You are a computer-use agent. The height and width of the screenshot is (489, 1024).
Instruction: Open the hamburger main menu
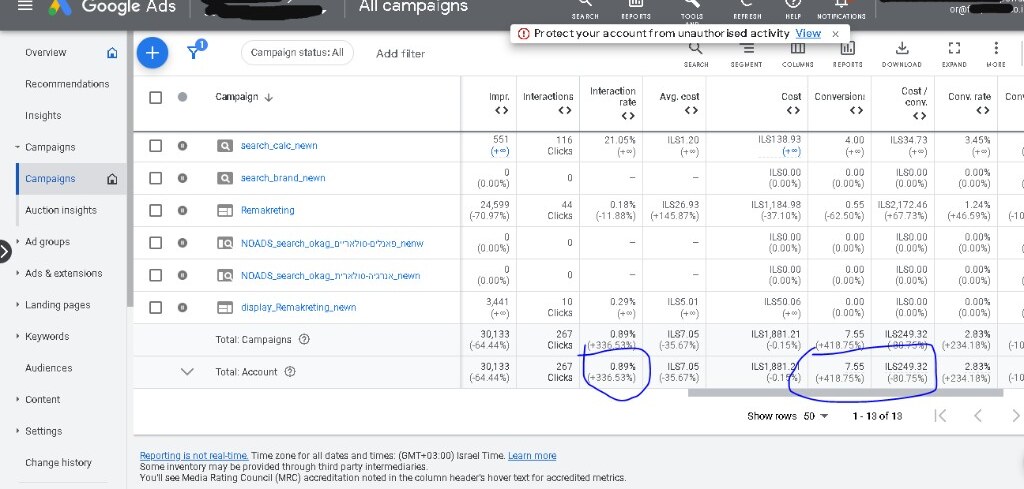click(x=24, y=6)
